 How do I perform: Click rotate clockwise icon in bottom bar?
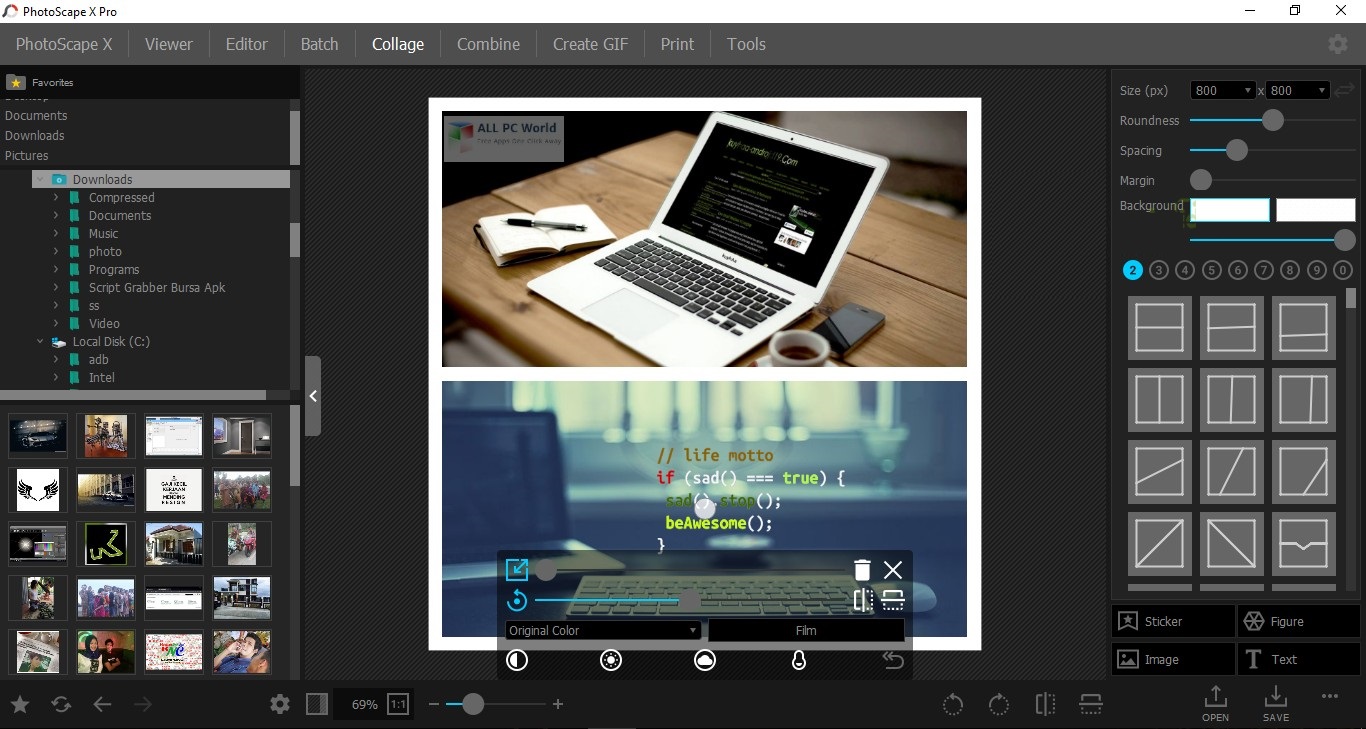click(998, 704)
